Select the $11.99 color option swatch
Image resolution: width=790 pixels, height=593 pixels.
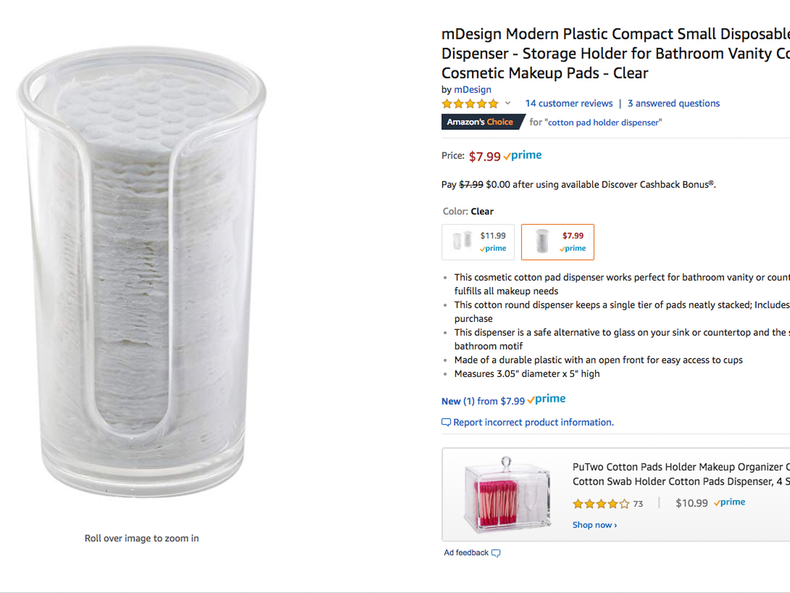(478, 242)
